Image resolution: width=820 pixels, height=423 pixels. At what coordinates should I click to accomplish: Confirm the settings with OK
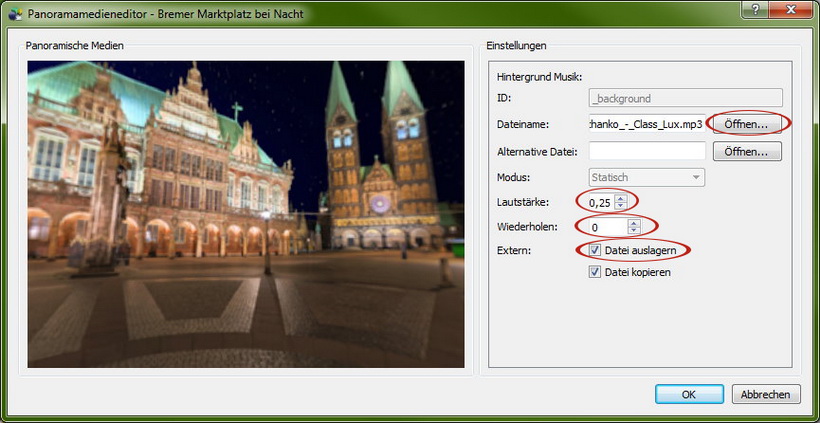click(x=688, y=394)
